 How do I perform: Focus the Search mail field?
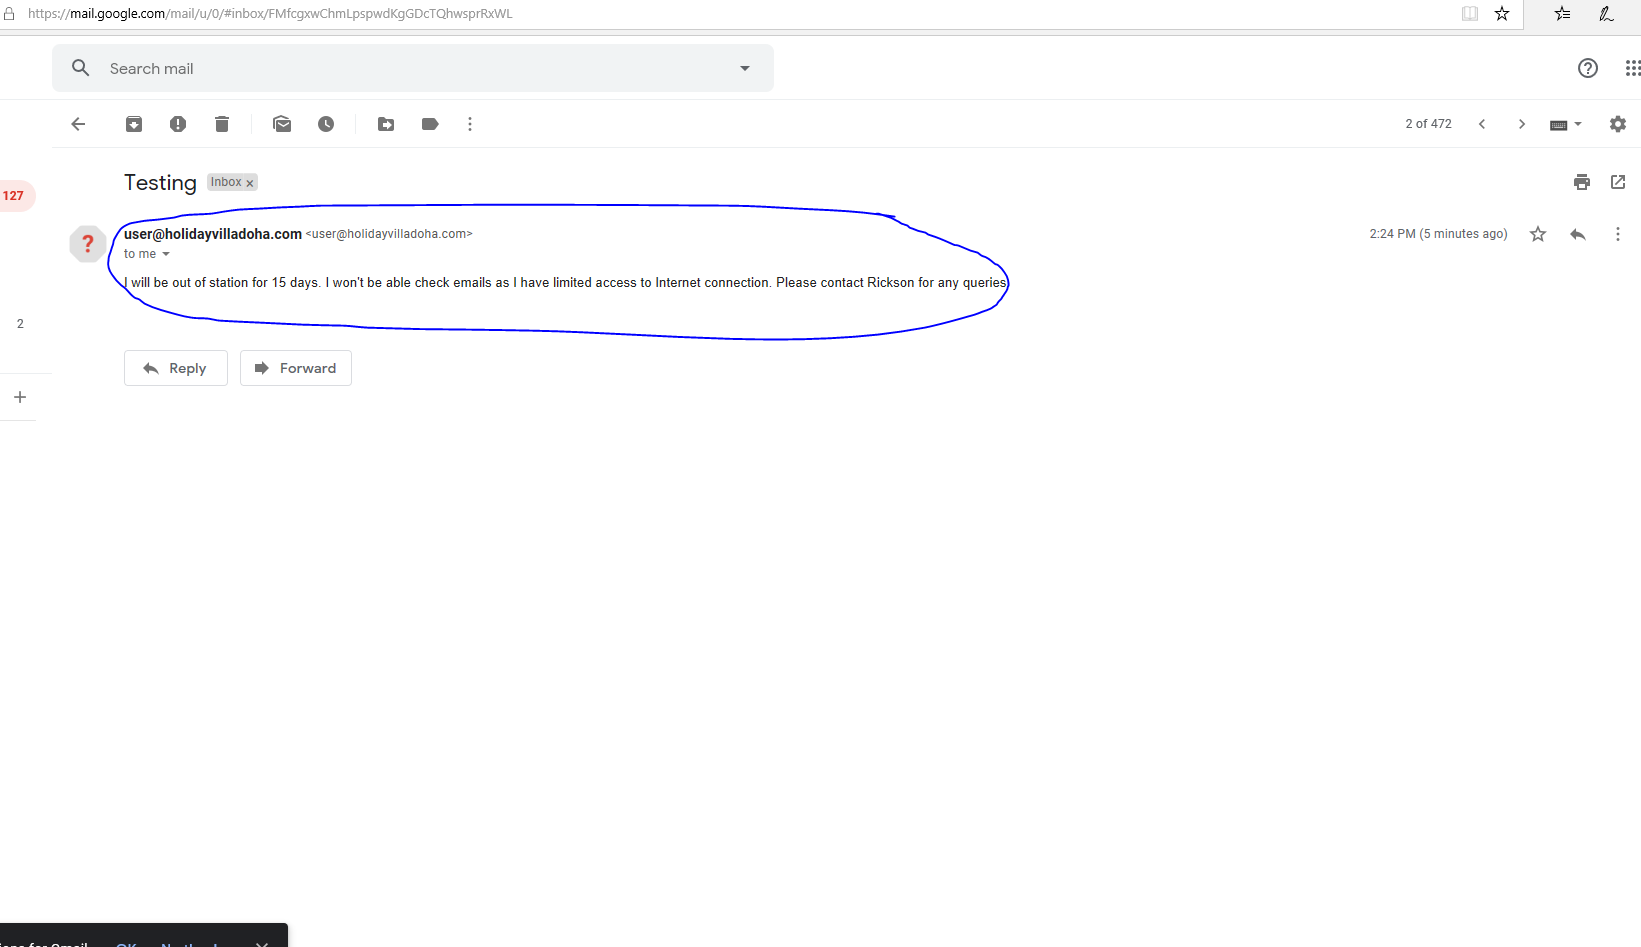[x=400, y=68]
